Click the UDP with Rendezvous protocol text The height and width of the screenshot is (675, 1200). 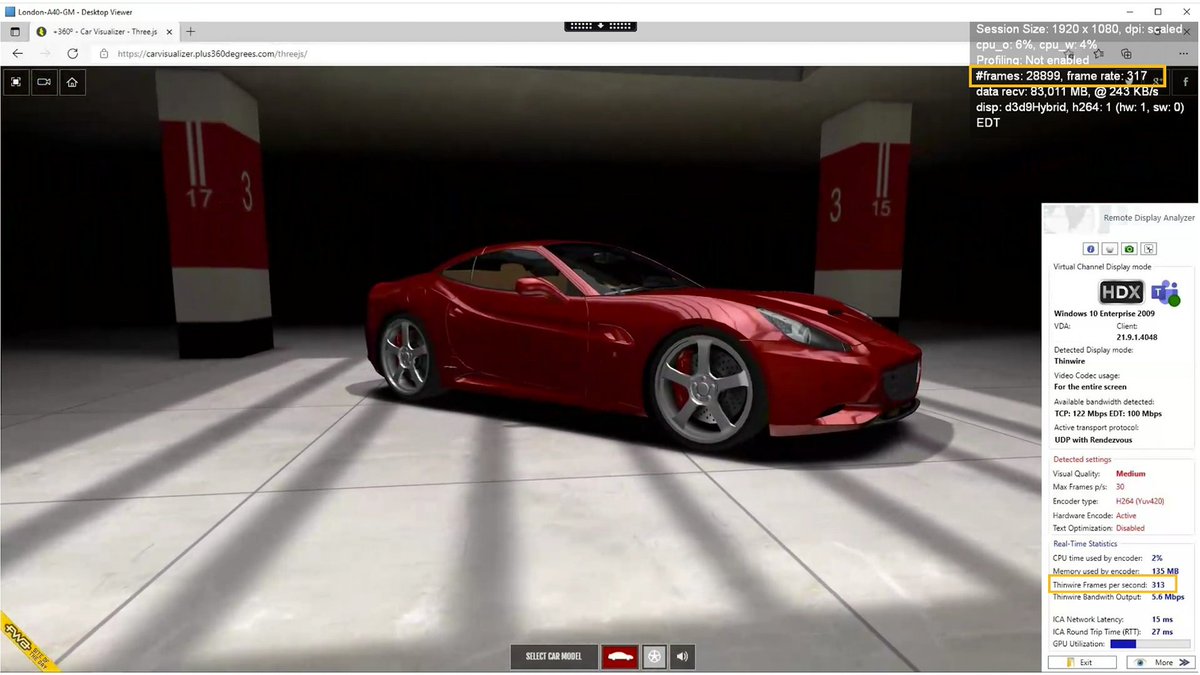click(1091, 440)
